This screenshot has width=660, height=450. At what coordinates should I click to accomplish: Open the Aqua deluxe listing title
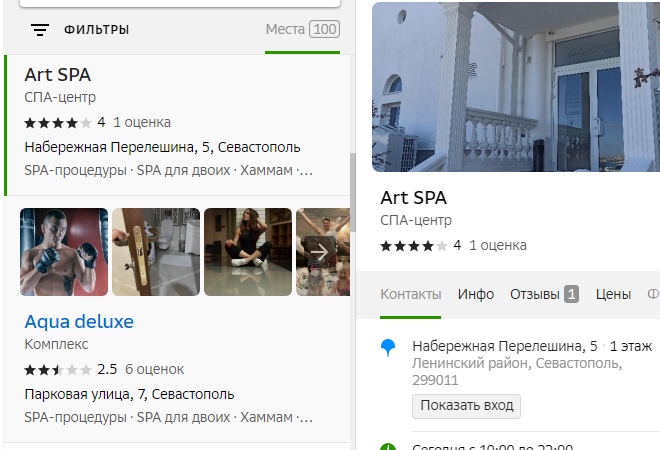pyautogui.click(x=79, y=322)
